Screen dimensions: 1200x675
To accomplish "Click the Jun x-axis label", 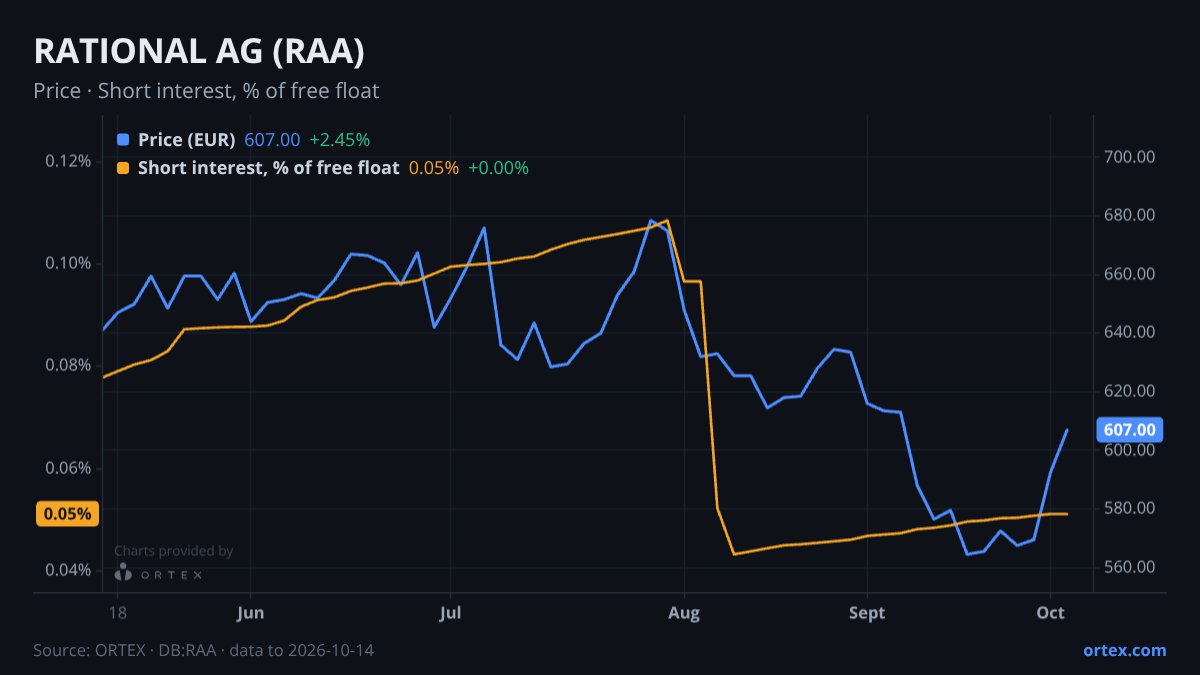I will tap(251, 613).
